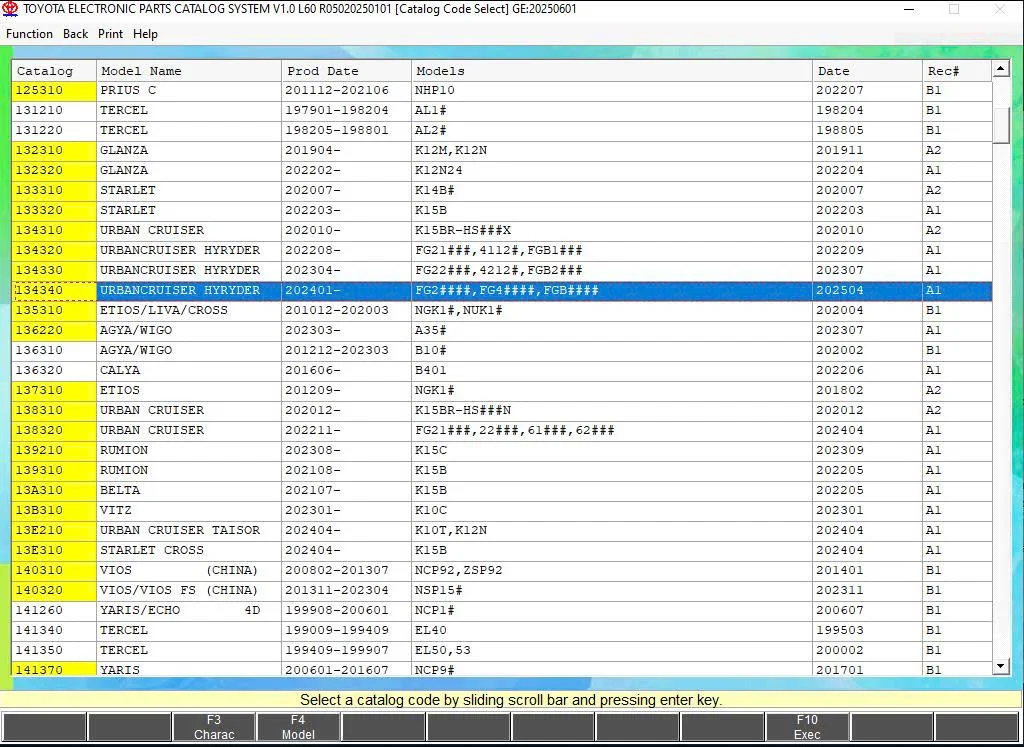Click the vertical scrollbar thumb
This screenshot has height=747, width=1024.
tap(1000, 125)
